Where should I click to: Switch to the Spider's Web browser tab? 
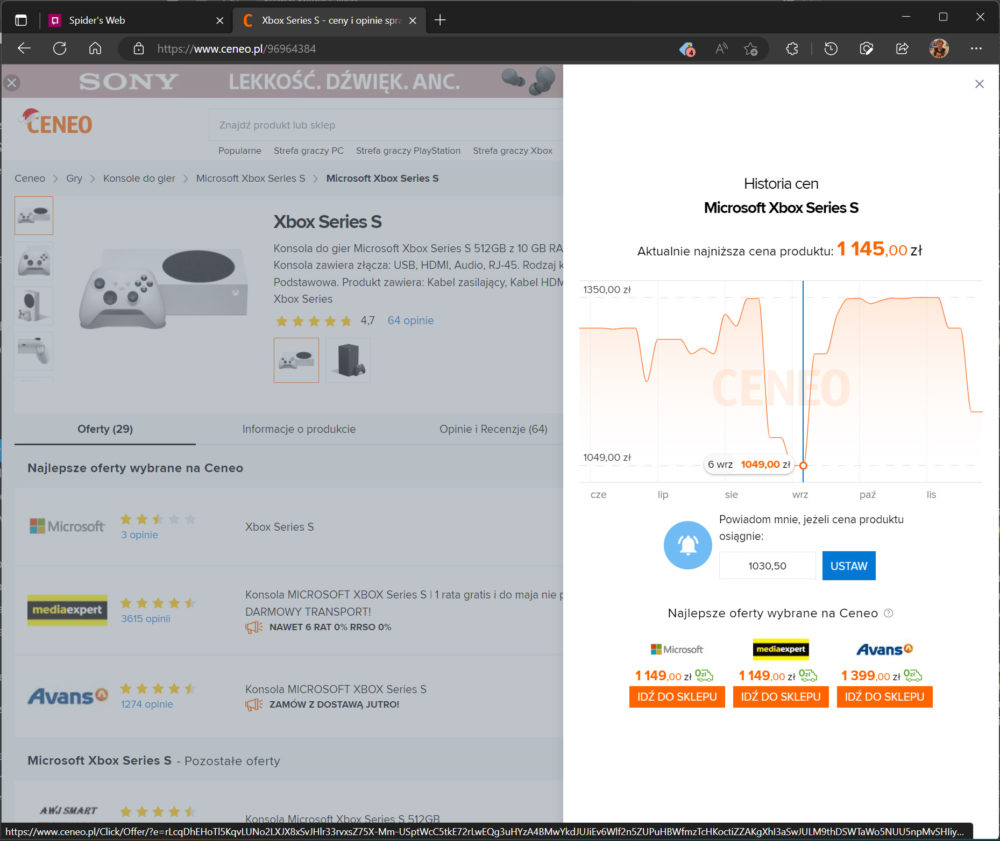point(136,20)
